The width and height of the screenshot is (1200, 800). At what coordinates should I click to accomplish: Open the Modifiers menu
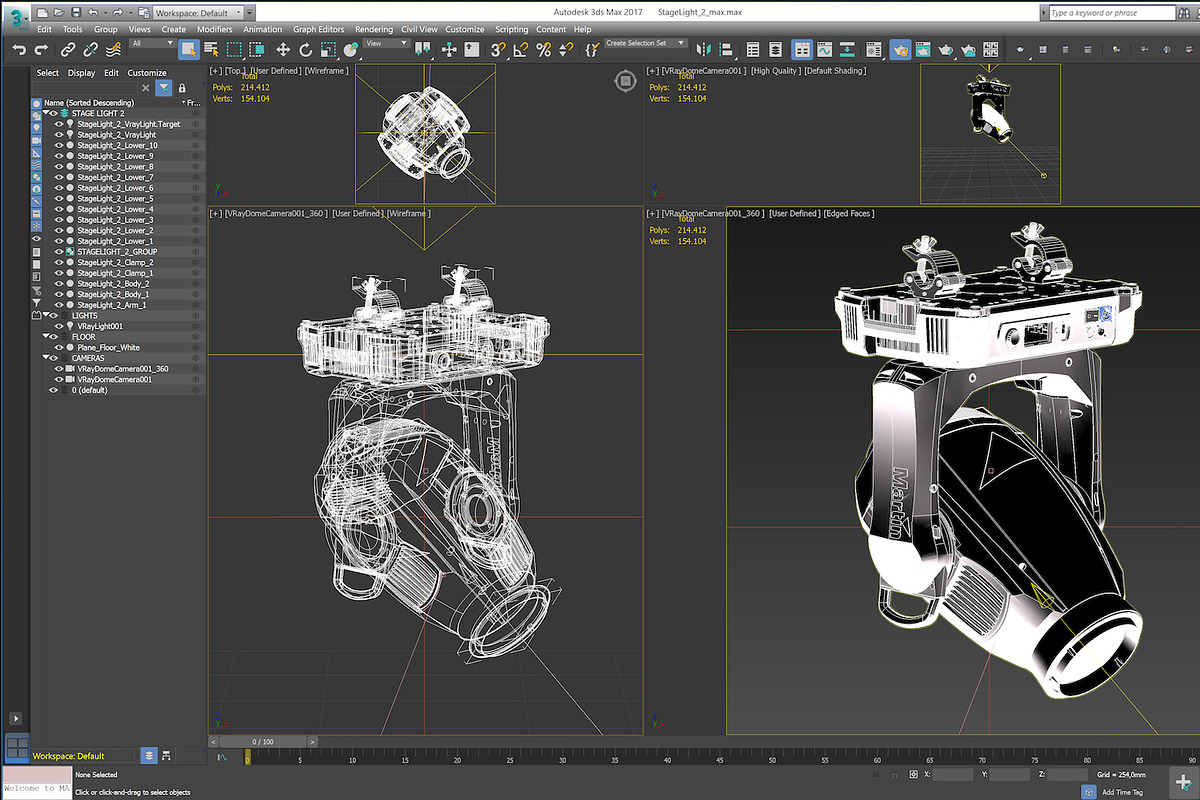(214, 30)
